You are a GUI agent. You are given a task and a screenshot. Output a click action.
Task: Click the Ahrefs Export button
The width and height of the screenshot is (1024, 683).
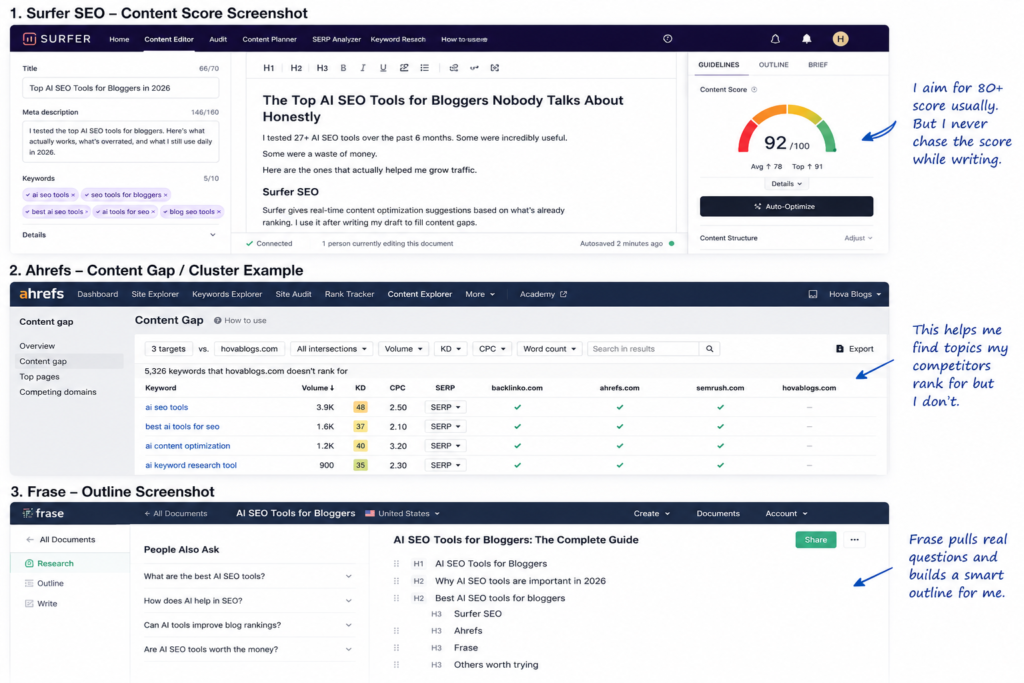pyautogui.click(x=854, y=349)
